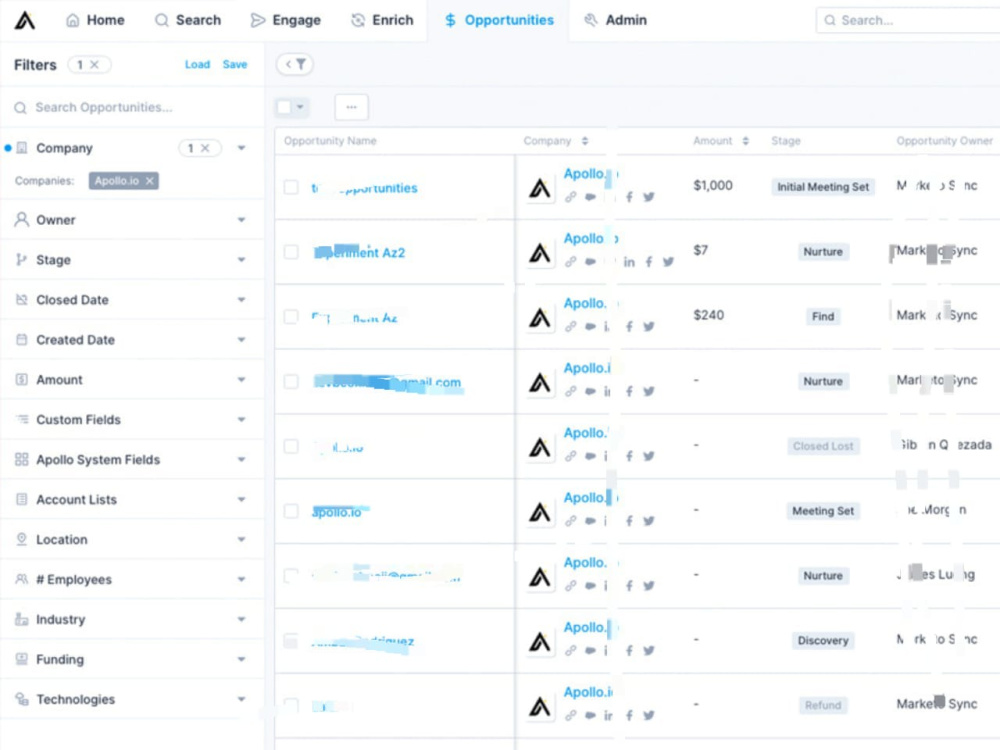Image resolution: width=1000 pixels, height=750 pixels.
Task: Click the Closed Lost stage badge
Action: point(823,446)
